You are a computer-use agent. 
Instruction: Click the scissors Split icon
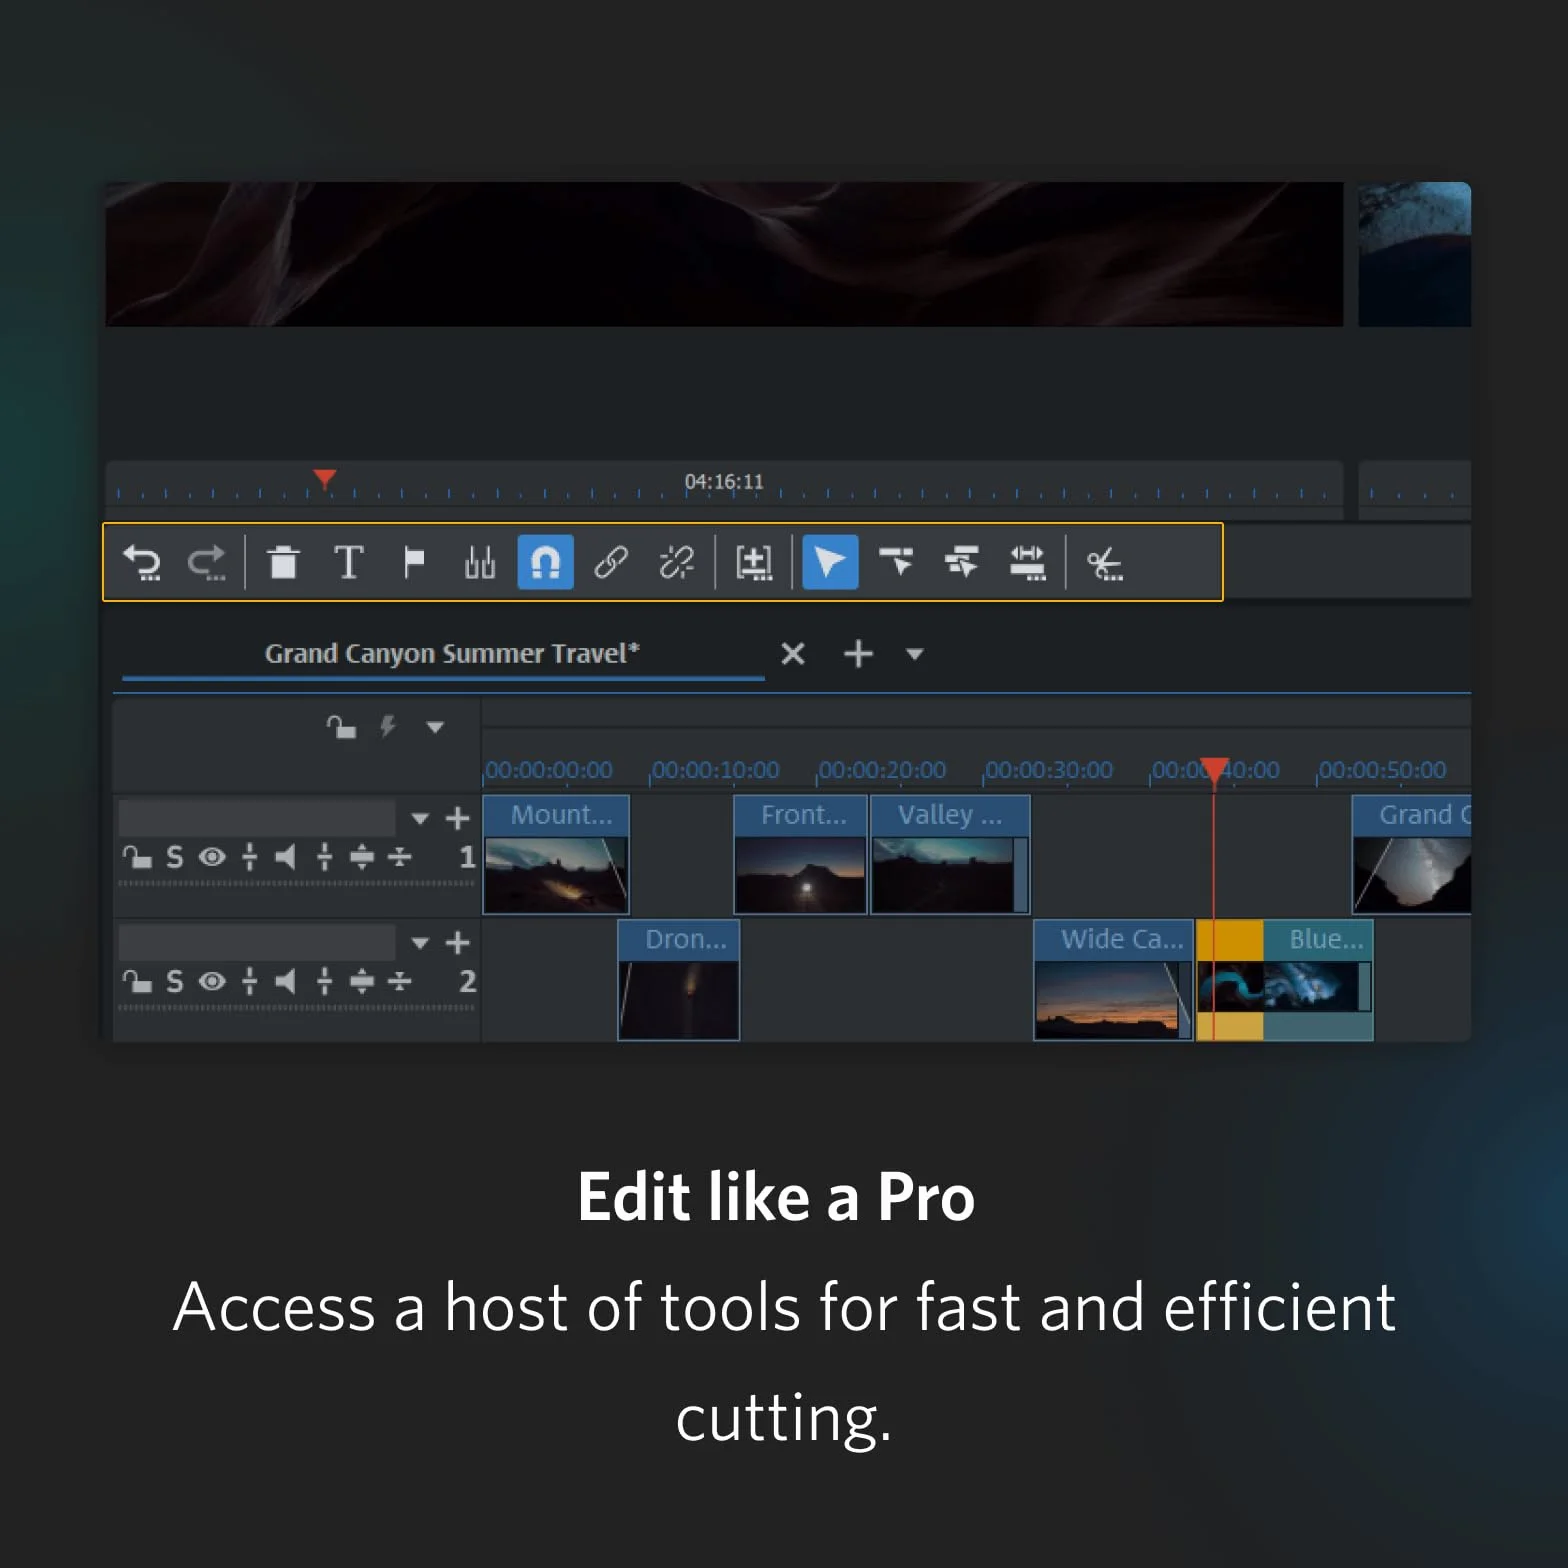(1104, 564)
